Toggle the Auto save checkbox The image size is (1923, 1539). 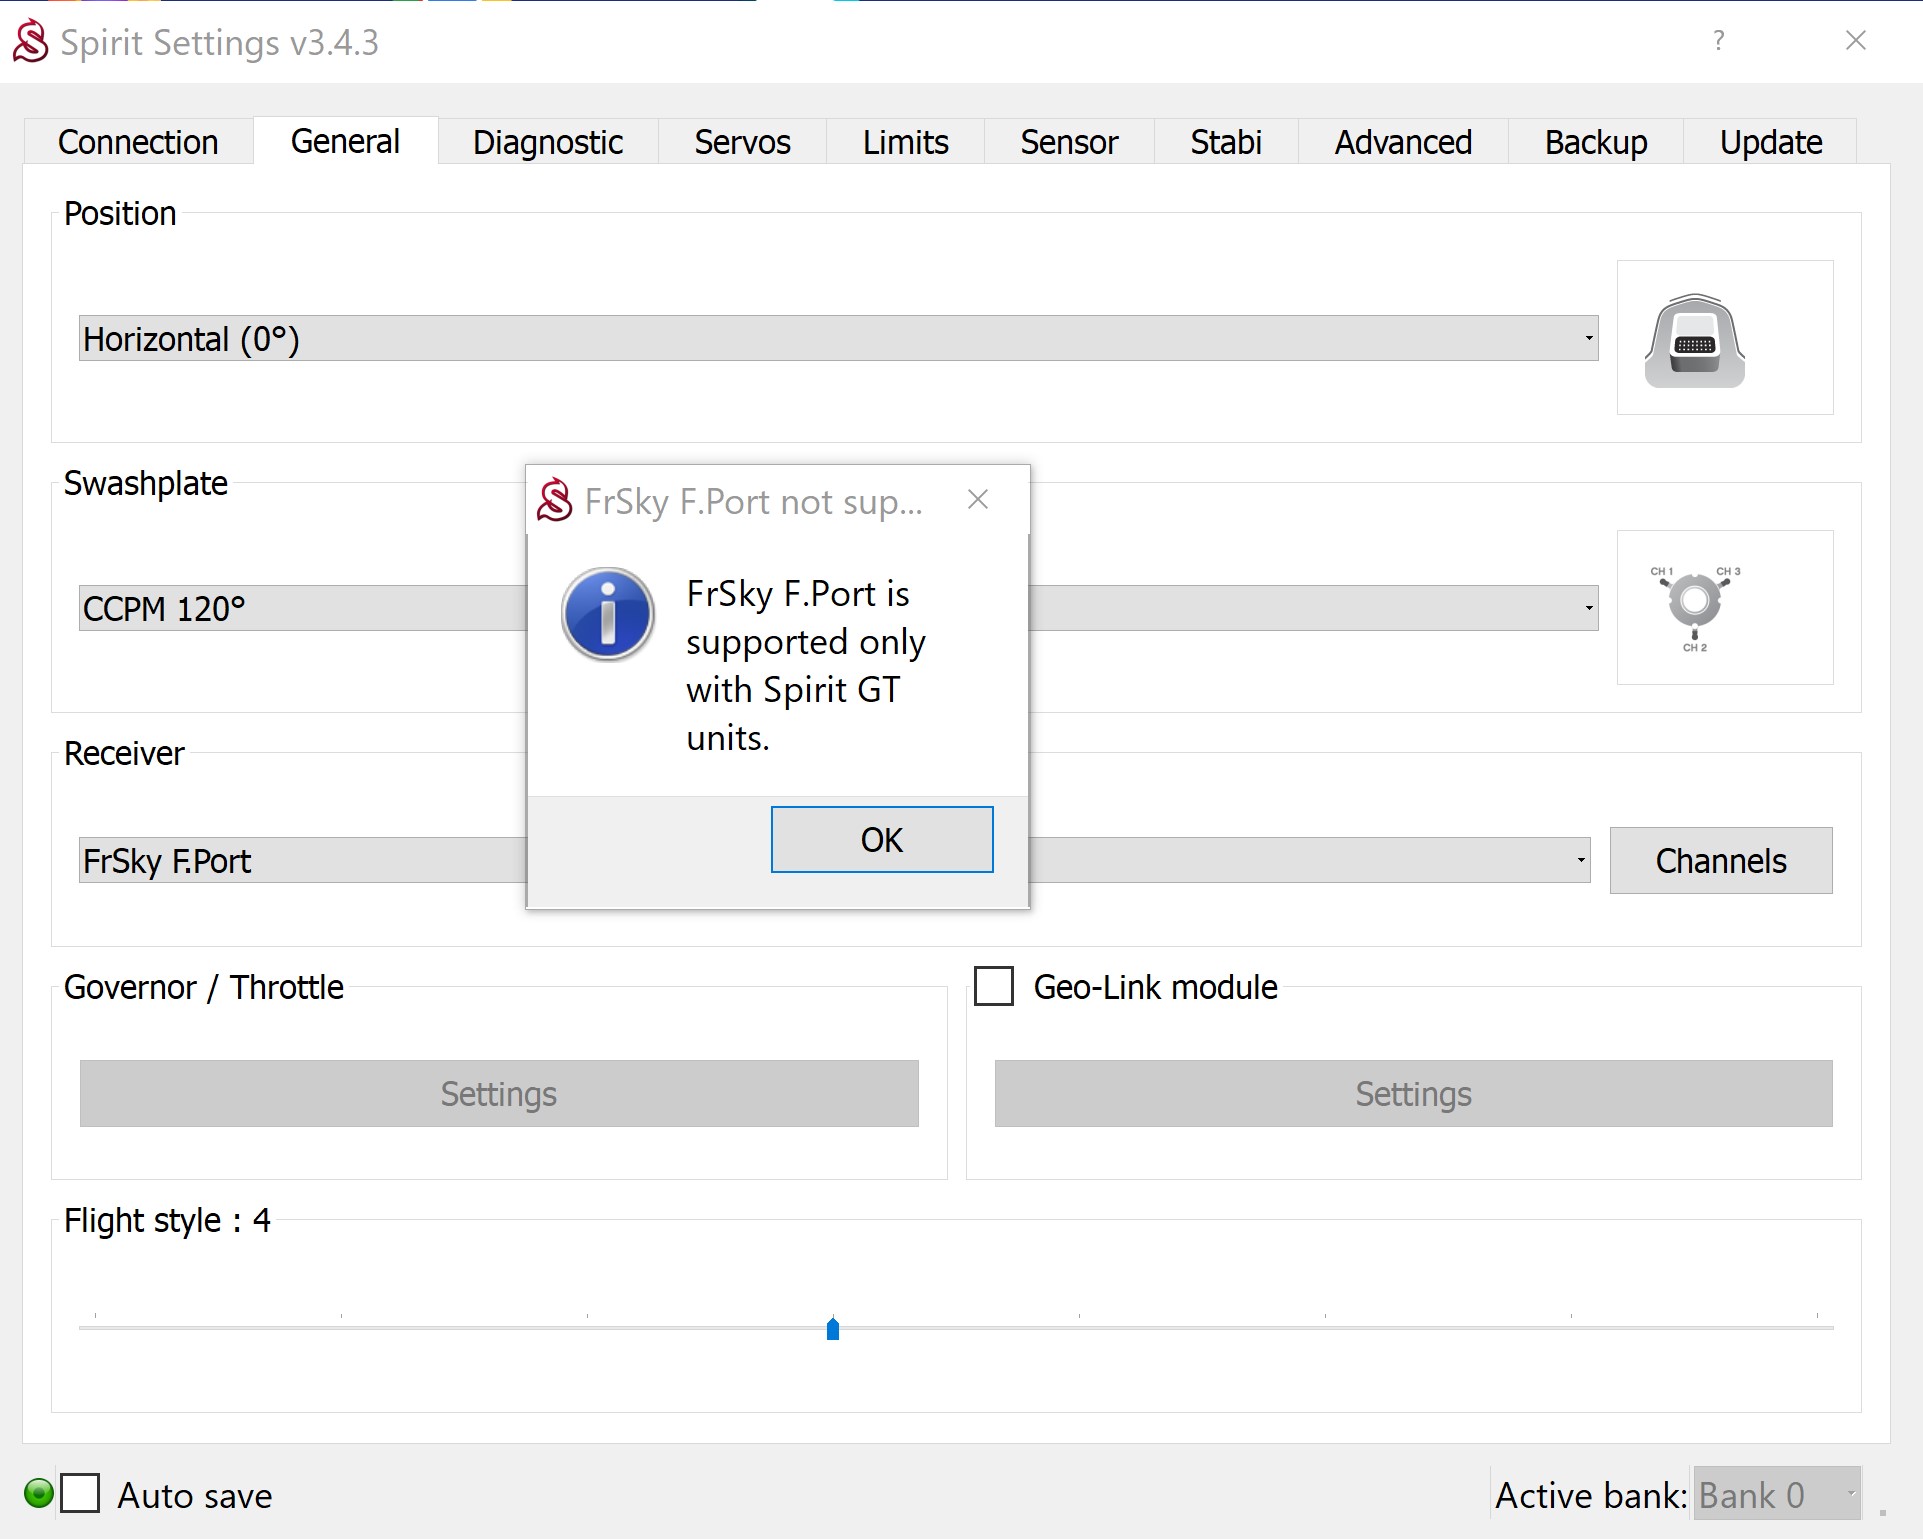pos(81,1494)
